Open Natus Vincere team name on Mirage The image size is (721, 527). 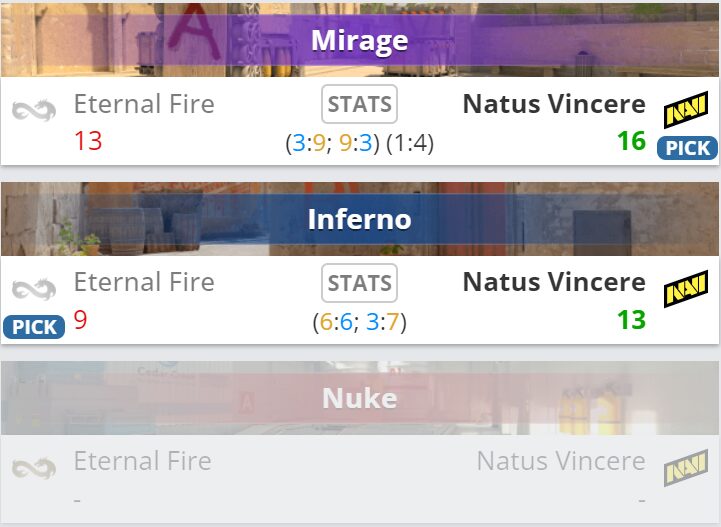(554, 104)
